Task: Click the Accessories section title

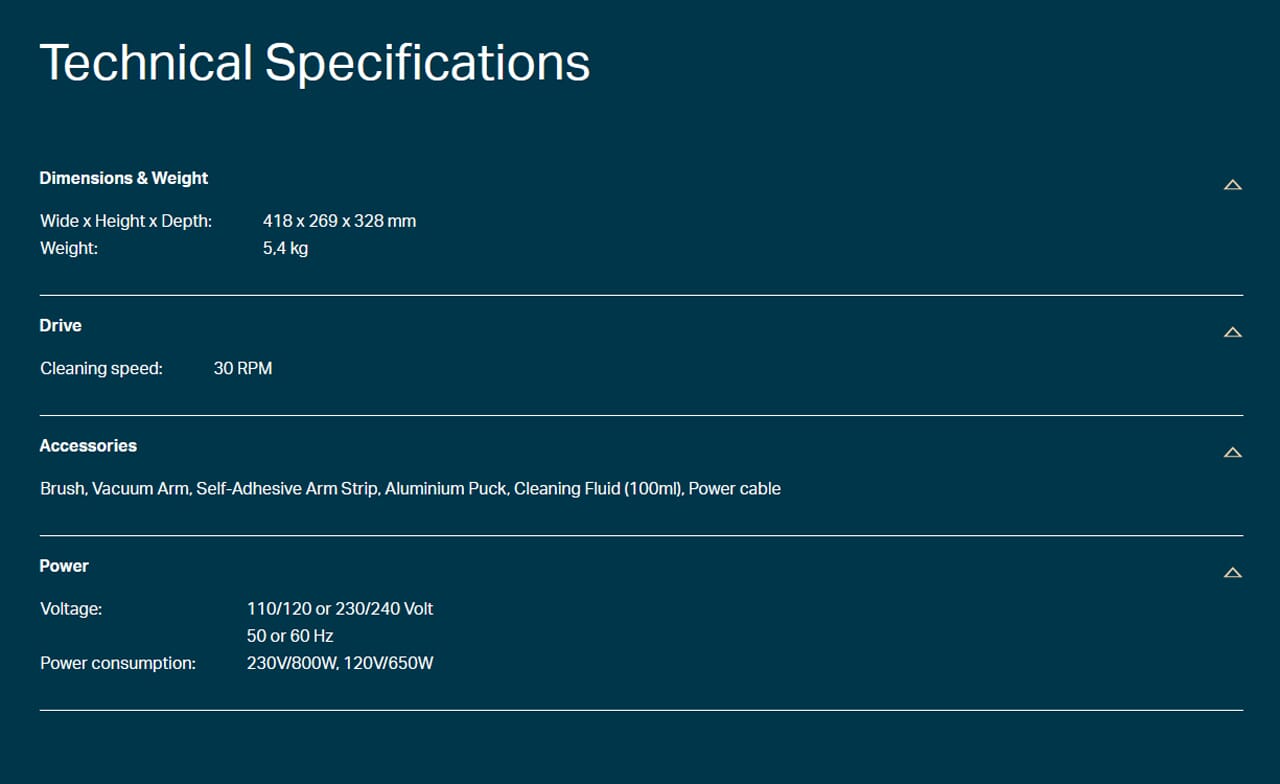Action: (88, 446)
